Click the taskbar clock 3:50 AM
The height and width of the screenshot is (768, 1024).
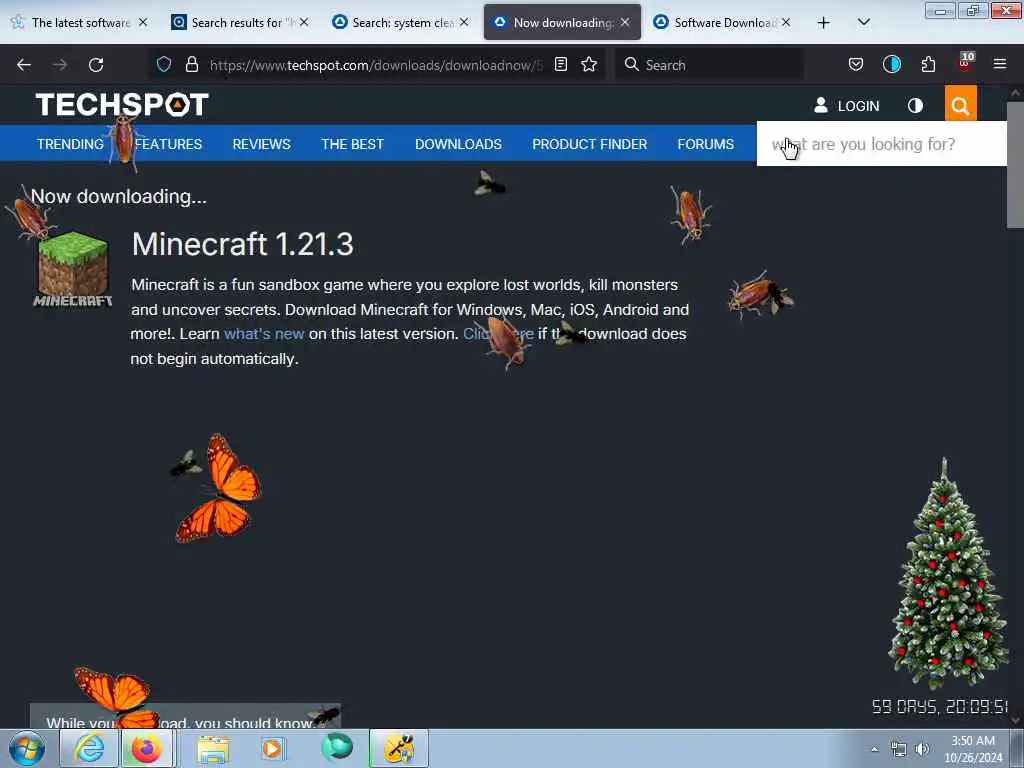click(972, 749)
